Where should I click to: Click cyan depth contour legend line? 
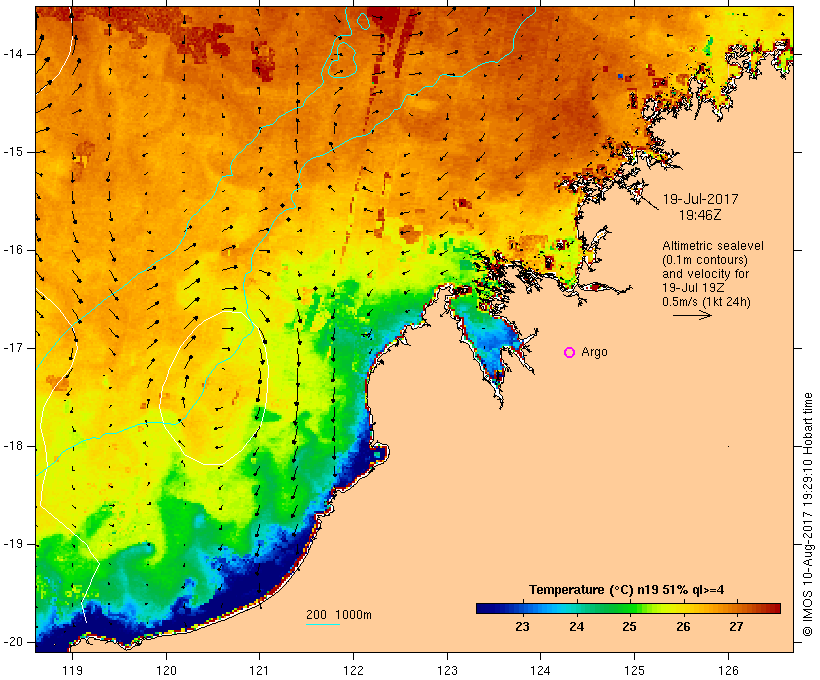point(323,624)
